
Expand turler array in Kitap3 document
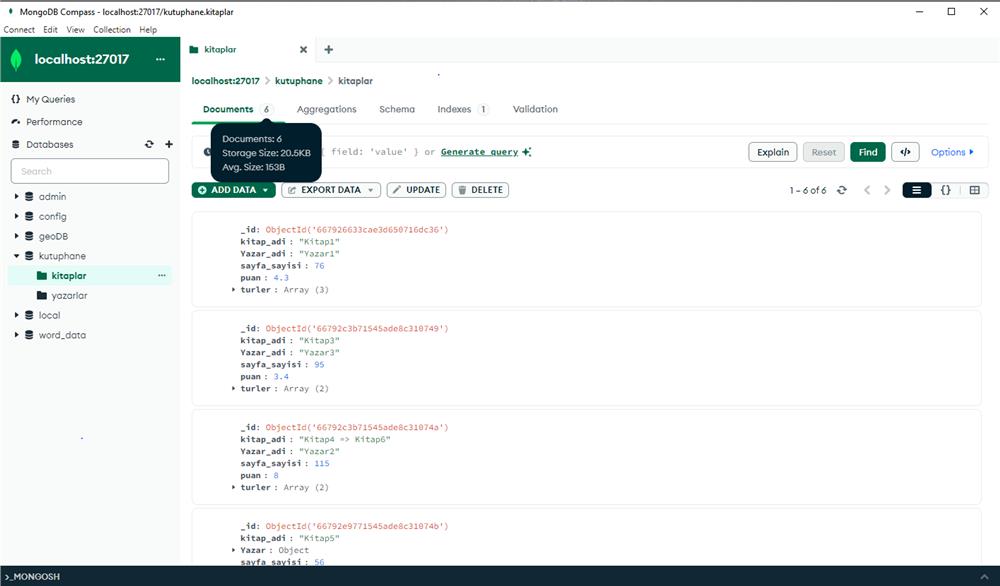tap(233, 388)
